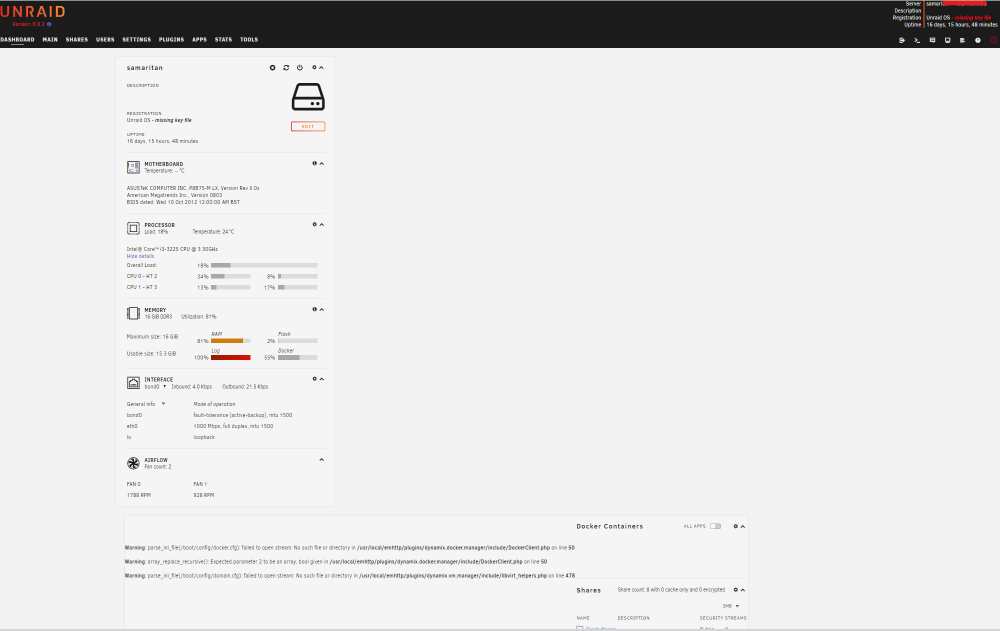Click 'Intel Core i3-3225 CPU' text
Viewport: 1000px width, 631px height.
point(172,249)
